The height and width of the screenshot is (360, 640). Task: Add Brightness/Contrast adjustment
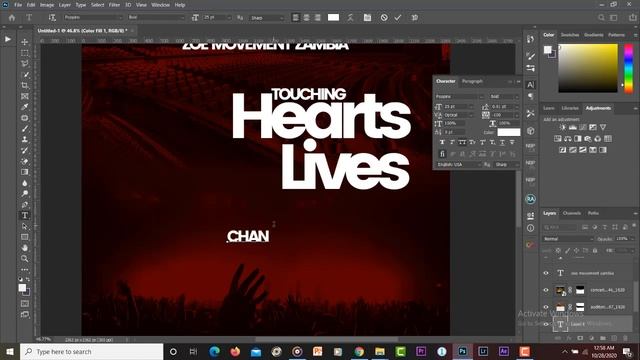[x=563, y=127]
